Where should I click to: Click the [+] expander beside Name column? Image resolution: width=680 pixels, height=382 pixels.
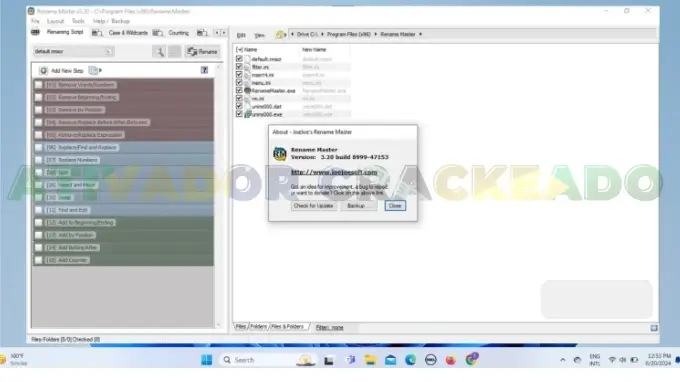[239, 50]
